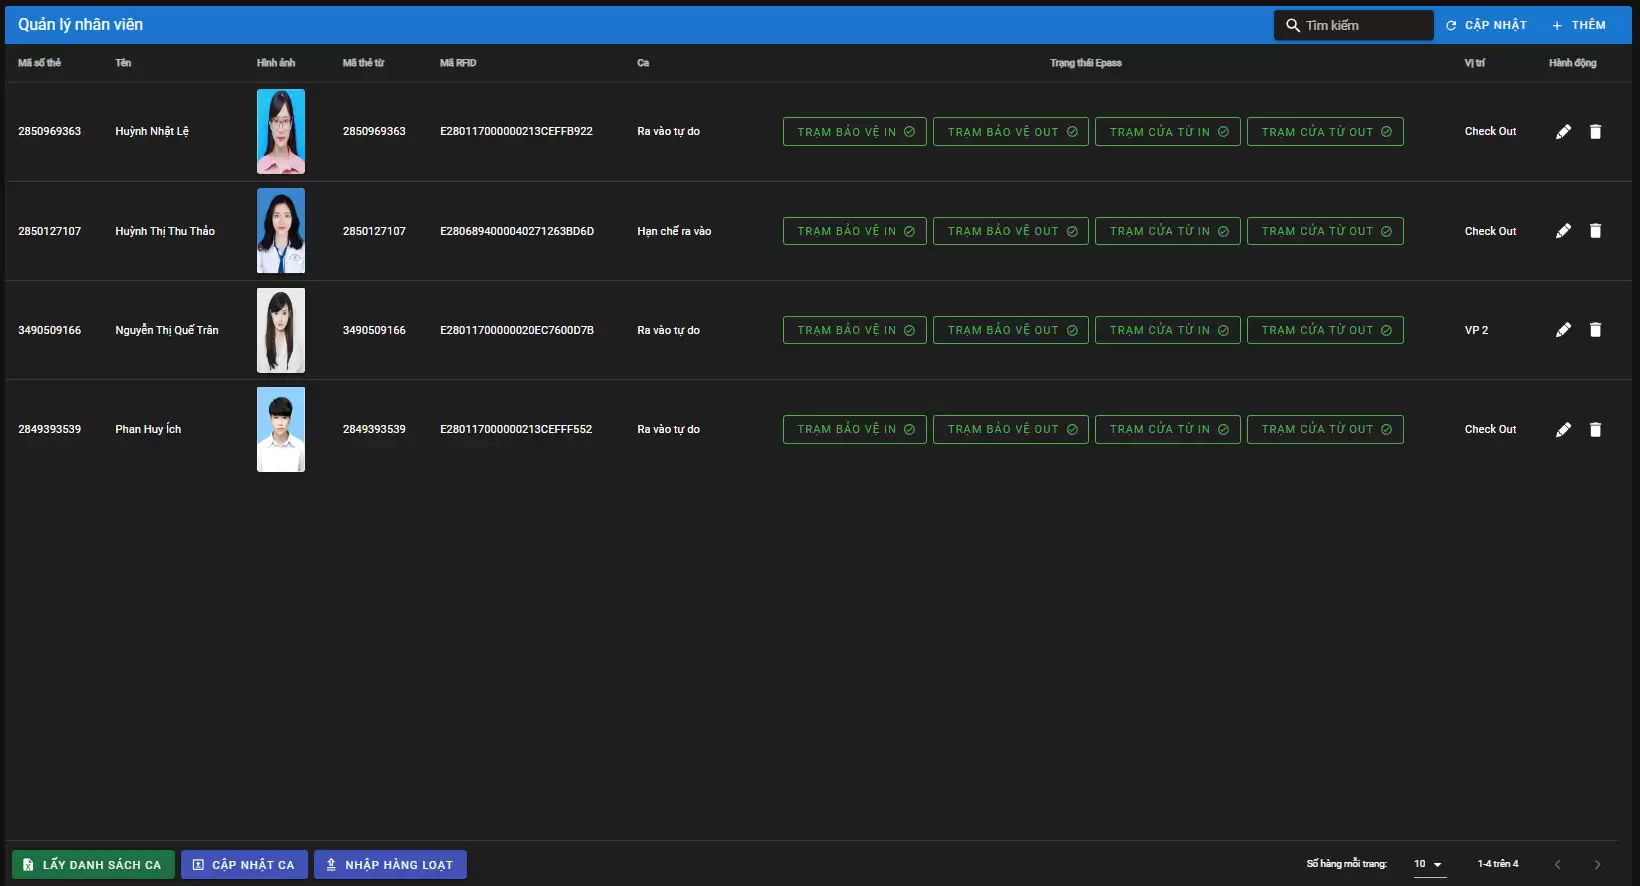Toggle TRẠM BẢO VỆ OUT for Huỳnh Thị Thu Thảo
The width and height of the screenshot is (1640, 886).
(x=1010, y=231)
